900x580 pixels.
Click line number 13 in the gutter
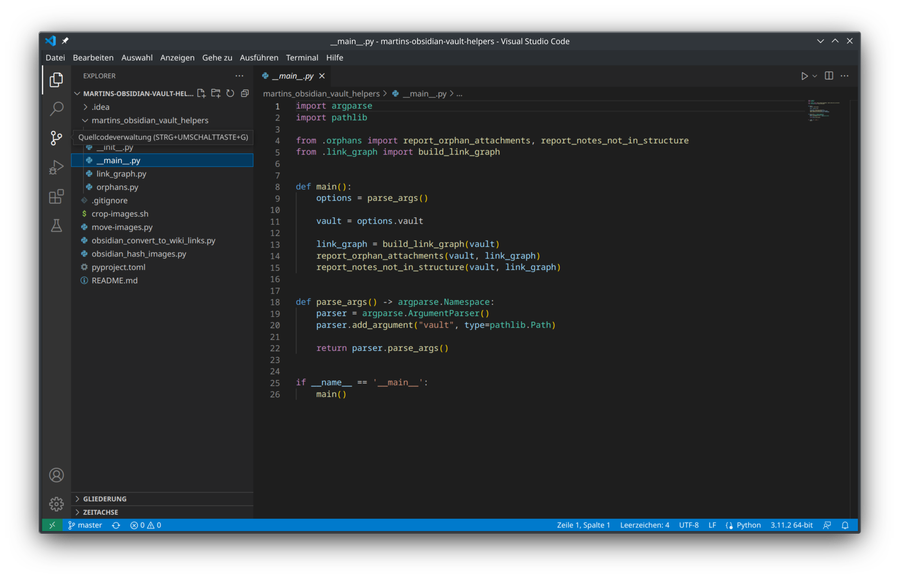pyautogui.click(x=275, y=244)
